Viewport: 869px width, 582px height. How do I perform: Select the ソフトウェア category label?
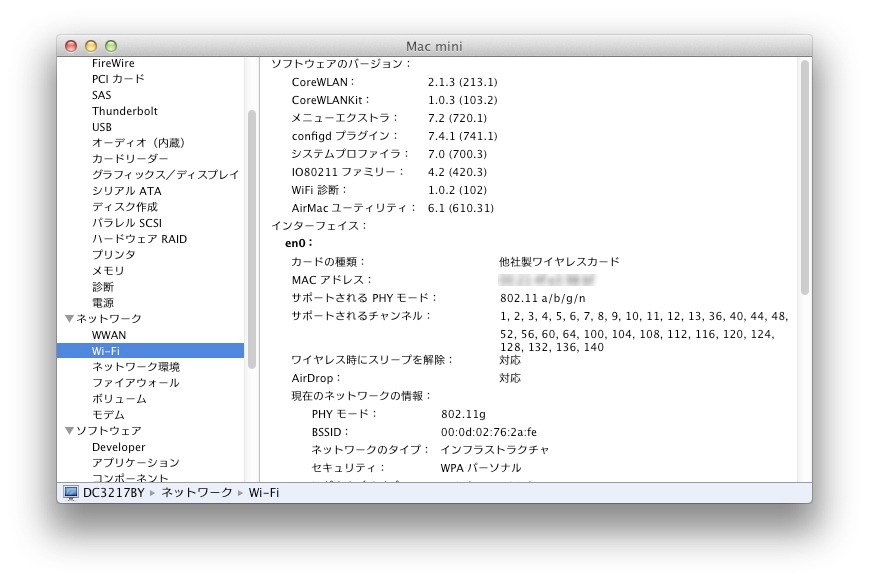109,431
